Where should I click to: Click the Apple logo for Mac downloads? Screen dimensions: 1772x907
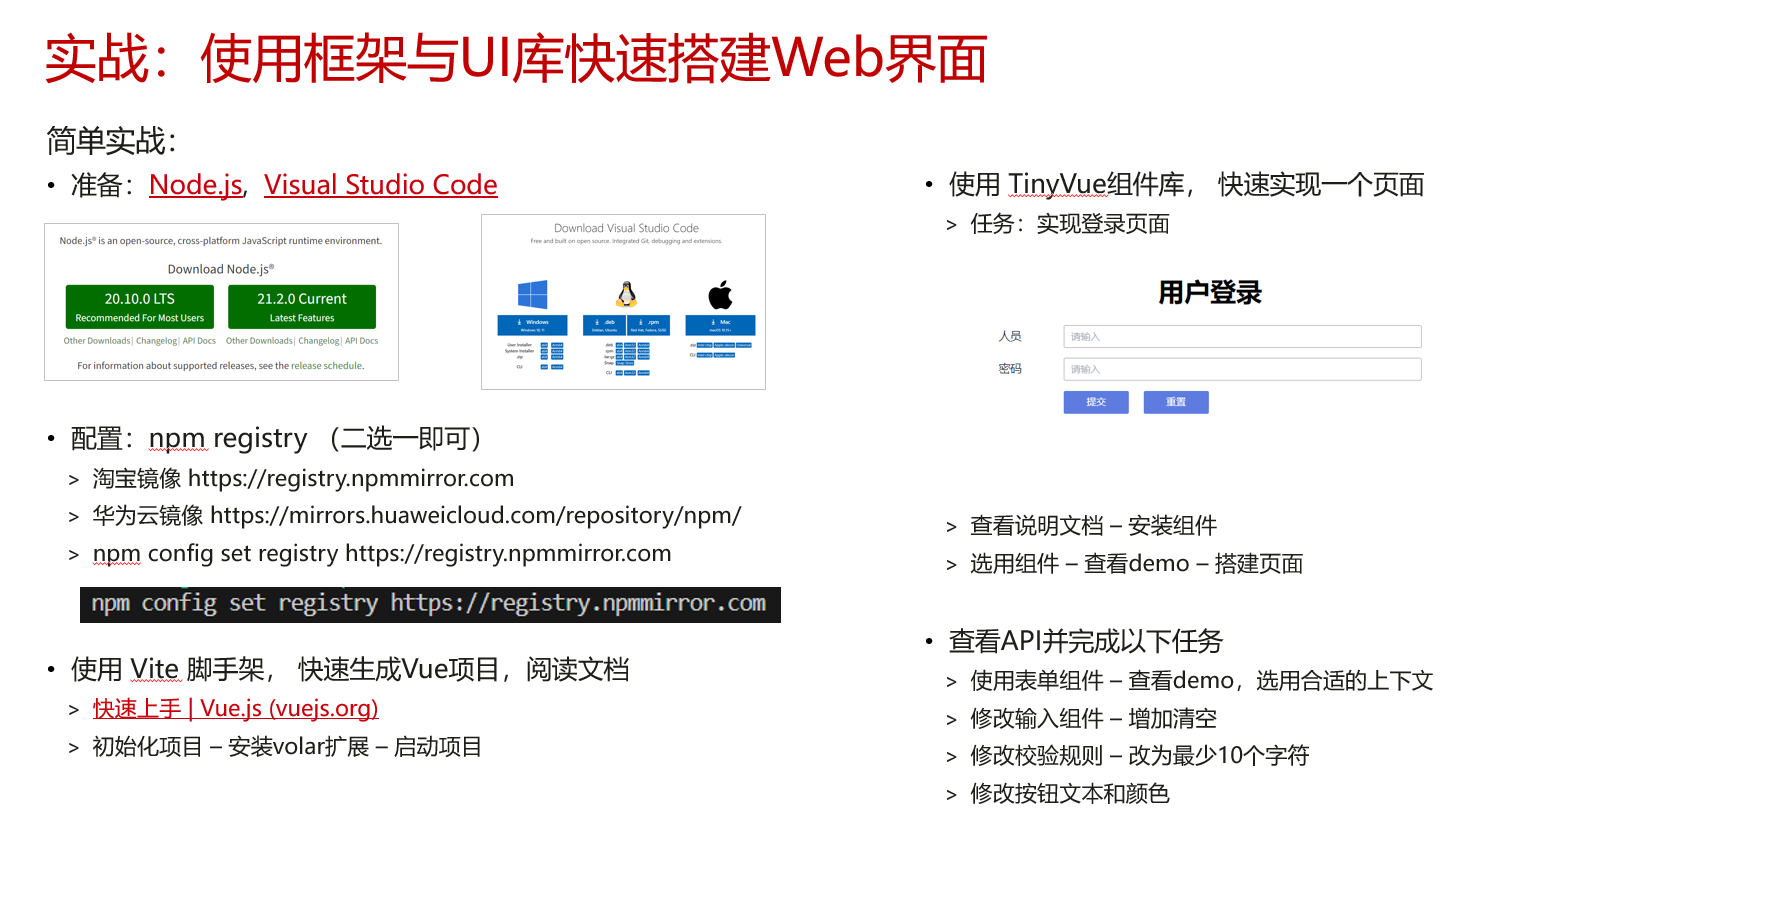(720, 294)
